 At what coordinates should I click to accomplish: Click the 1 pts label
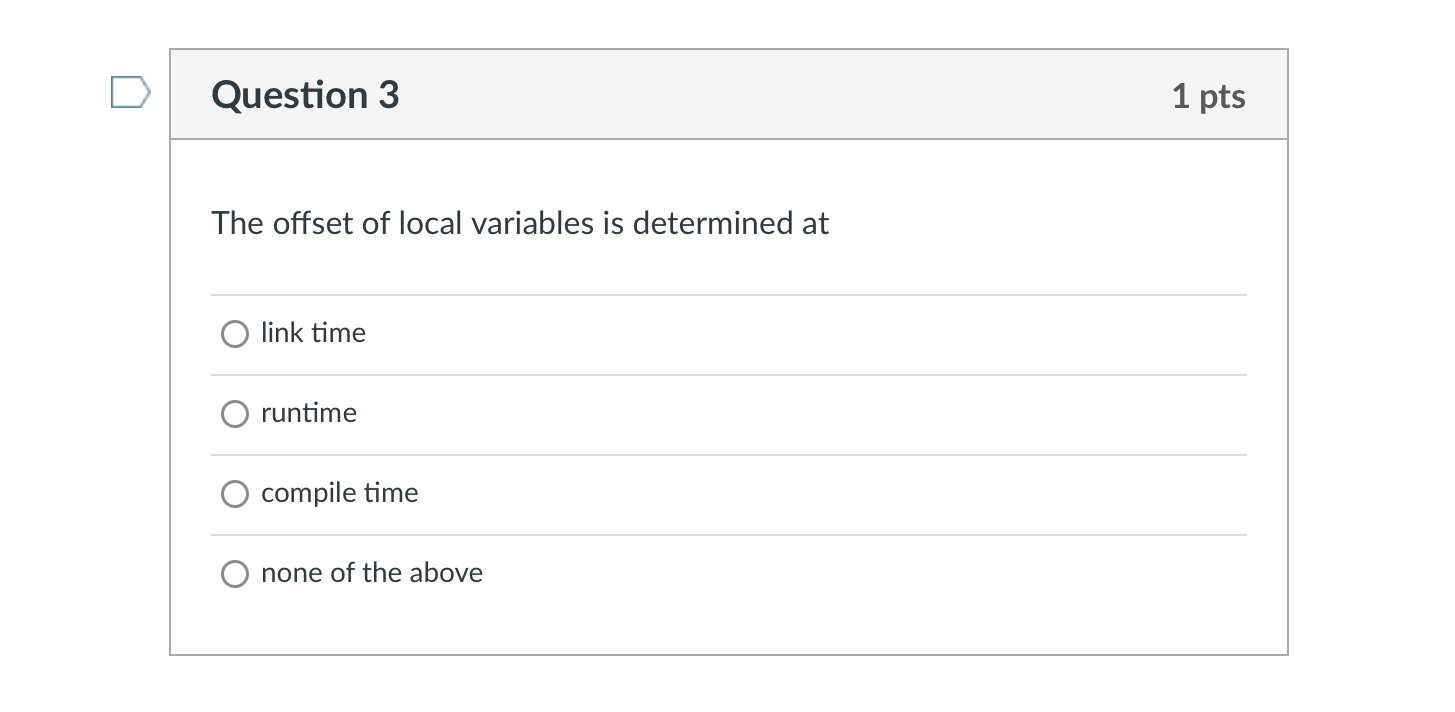[1209, 96]
